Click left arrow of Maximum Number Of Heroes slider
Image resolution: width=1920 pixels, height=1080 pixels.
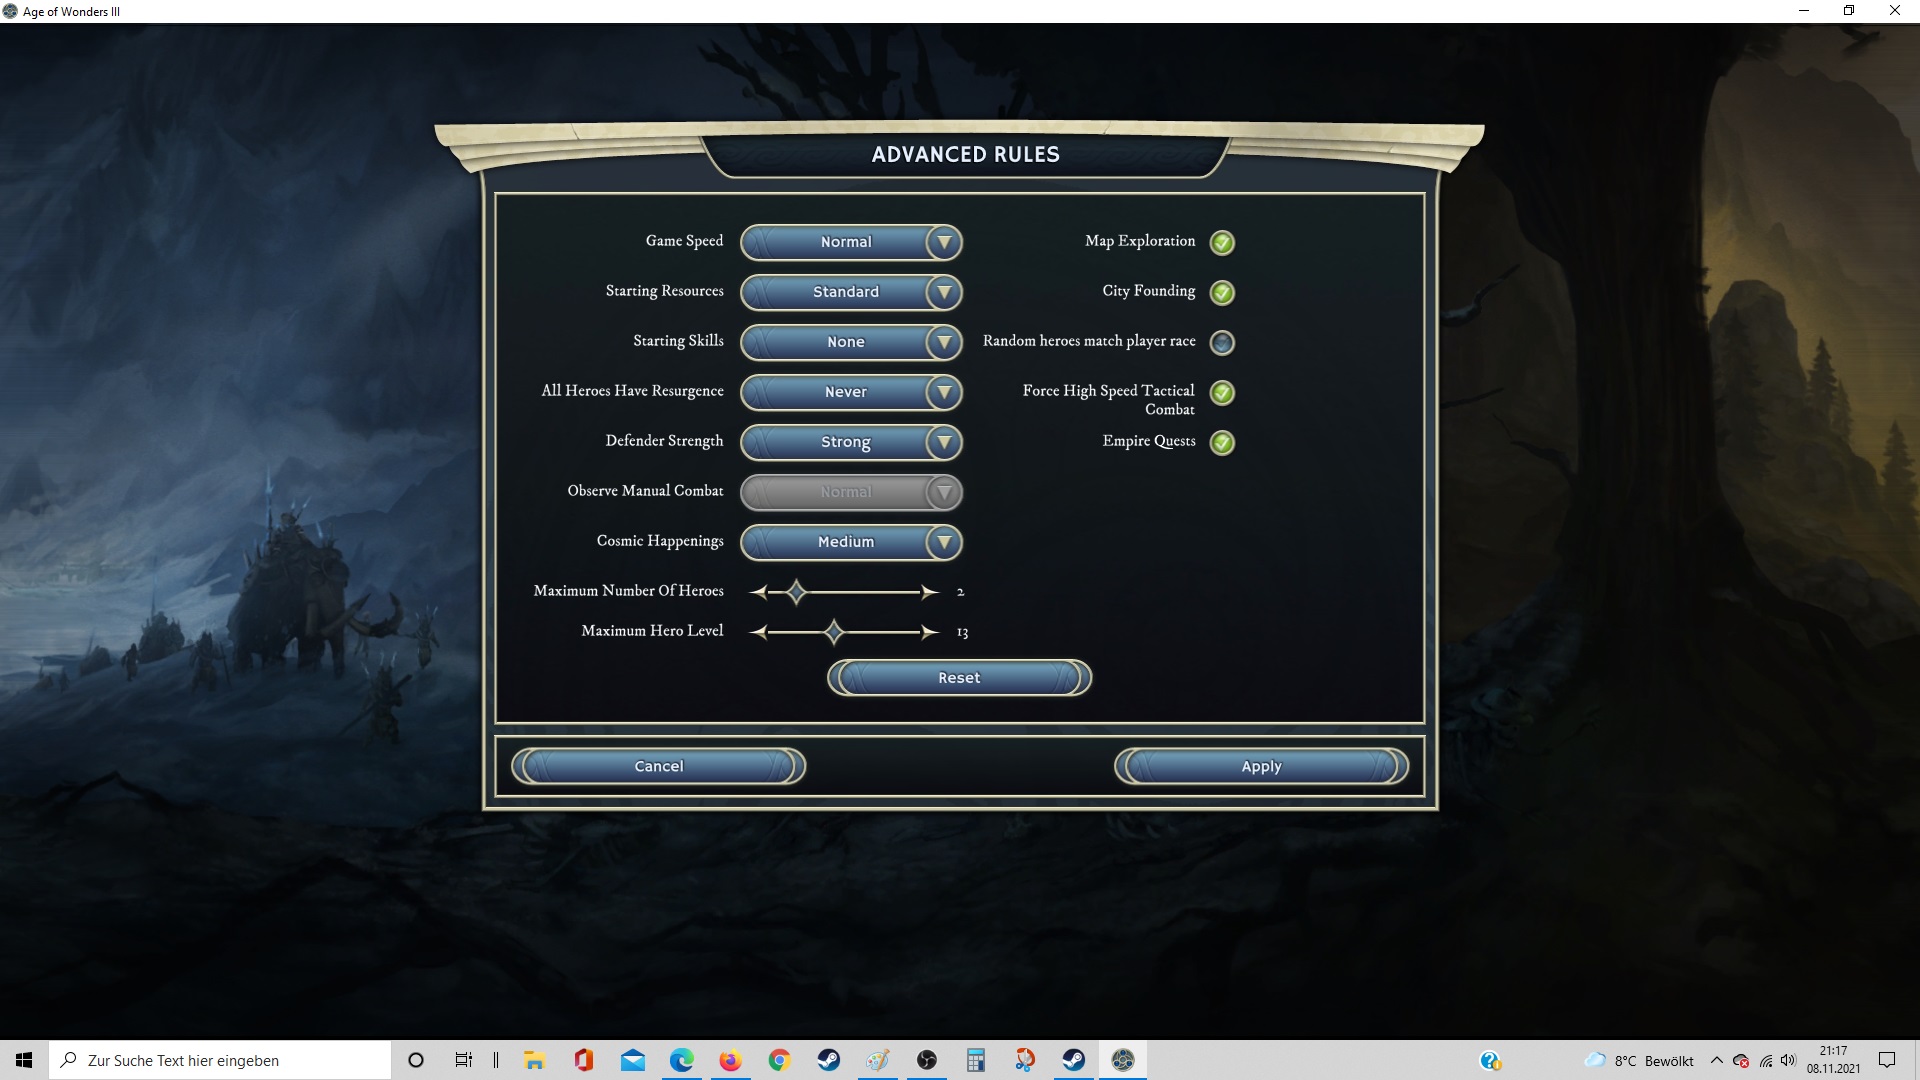[x=759, y=592]
